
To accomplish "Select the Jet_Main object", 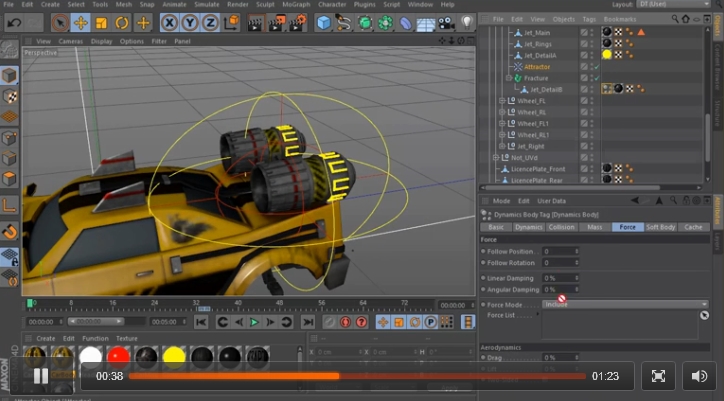I will click(x=537, y=33).
